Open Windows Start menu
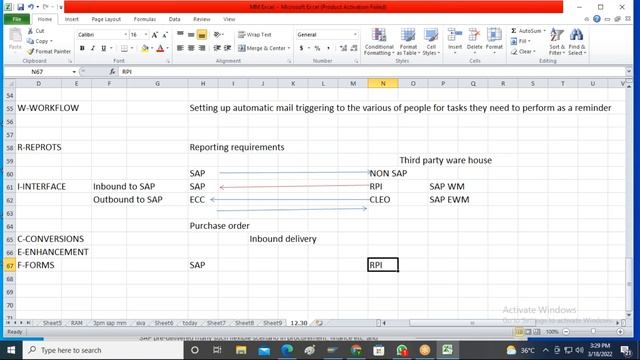The width and height of the screenshot is (640, 360). point(11,350)
